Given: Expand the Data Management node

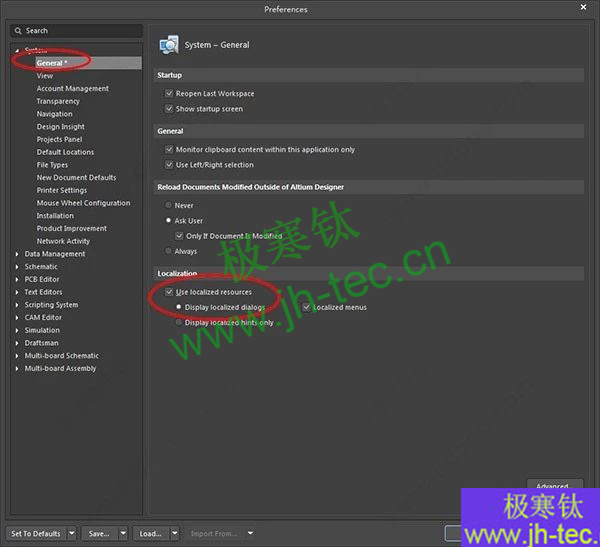Looking at the screenshot, I should (17, 254).
